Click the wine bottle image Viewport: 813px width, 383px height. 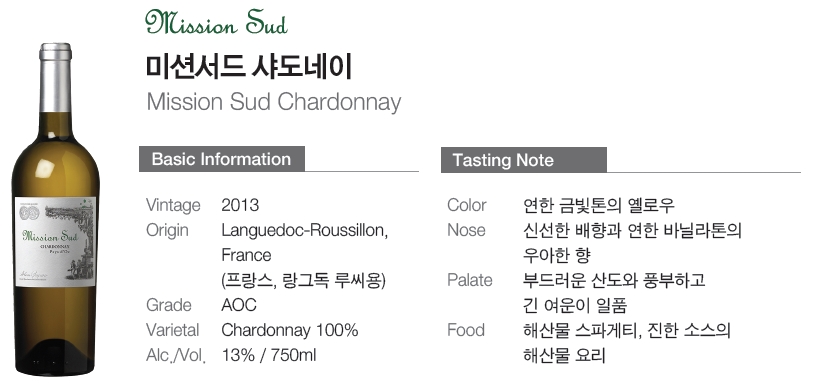click(55, 209)
